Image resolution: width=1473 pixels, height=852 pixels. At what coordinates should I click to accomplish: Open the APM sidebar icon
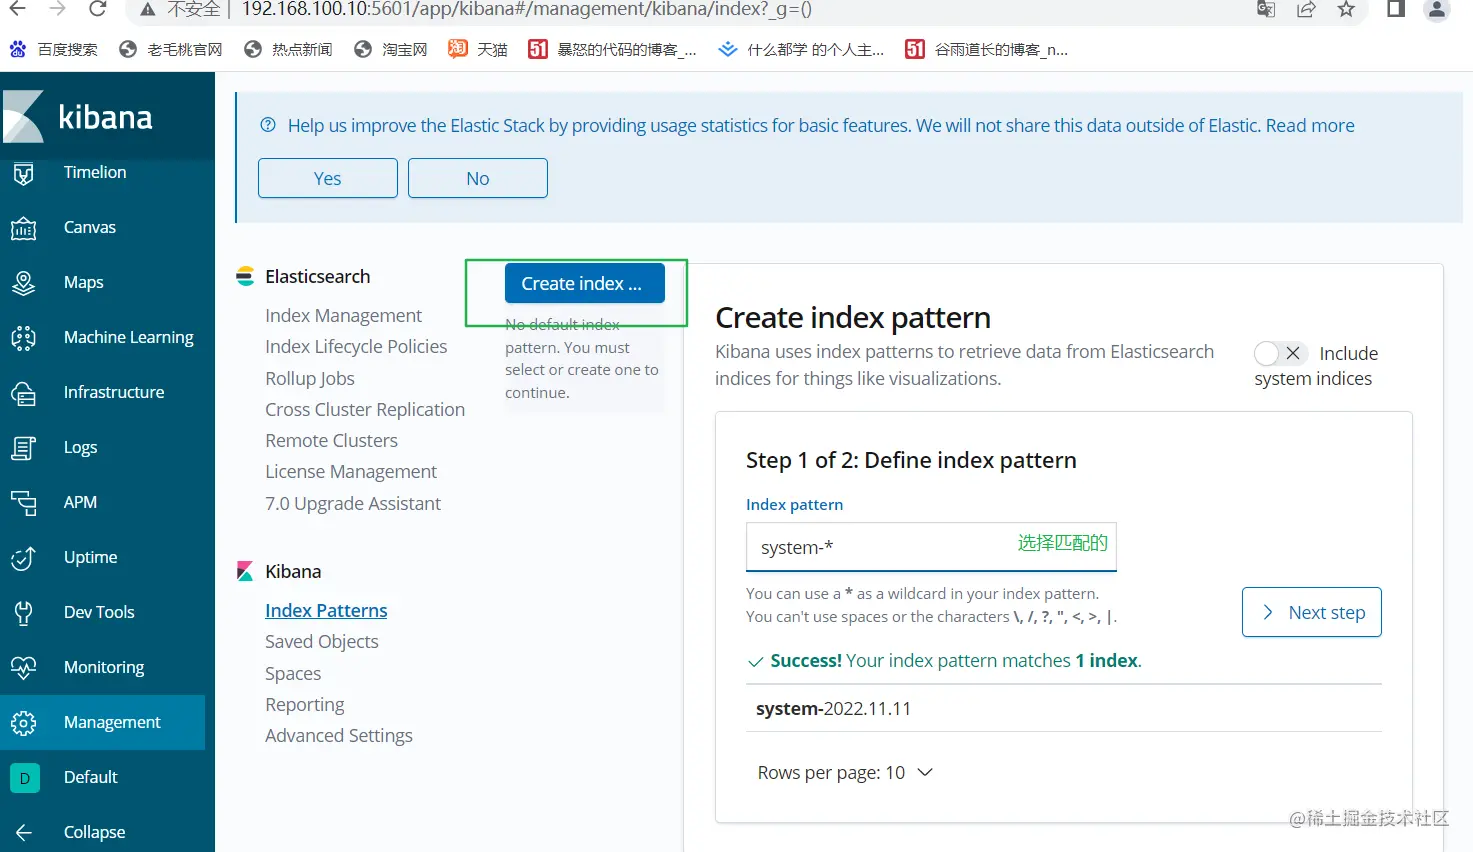[23, 503]
